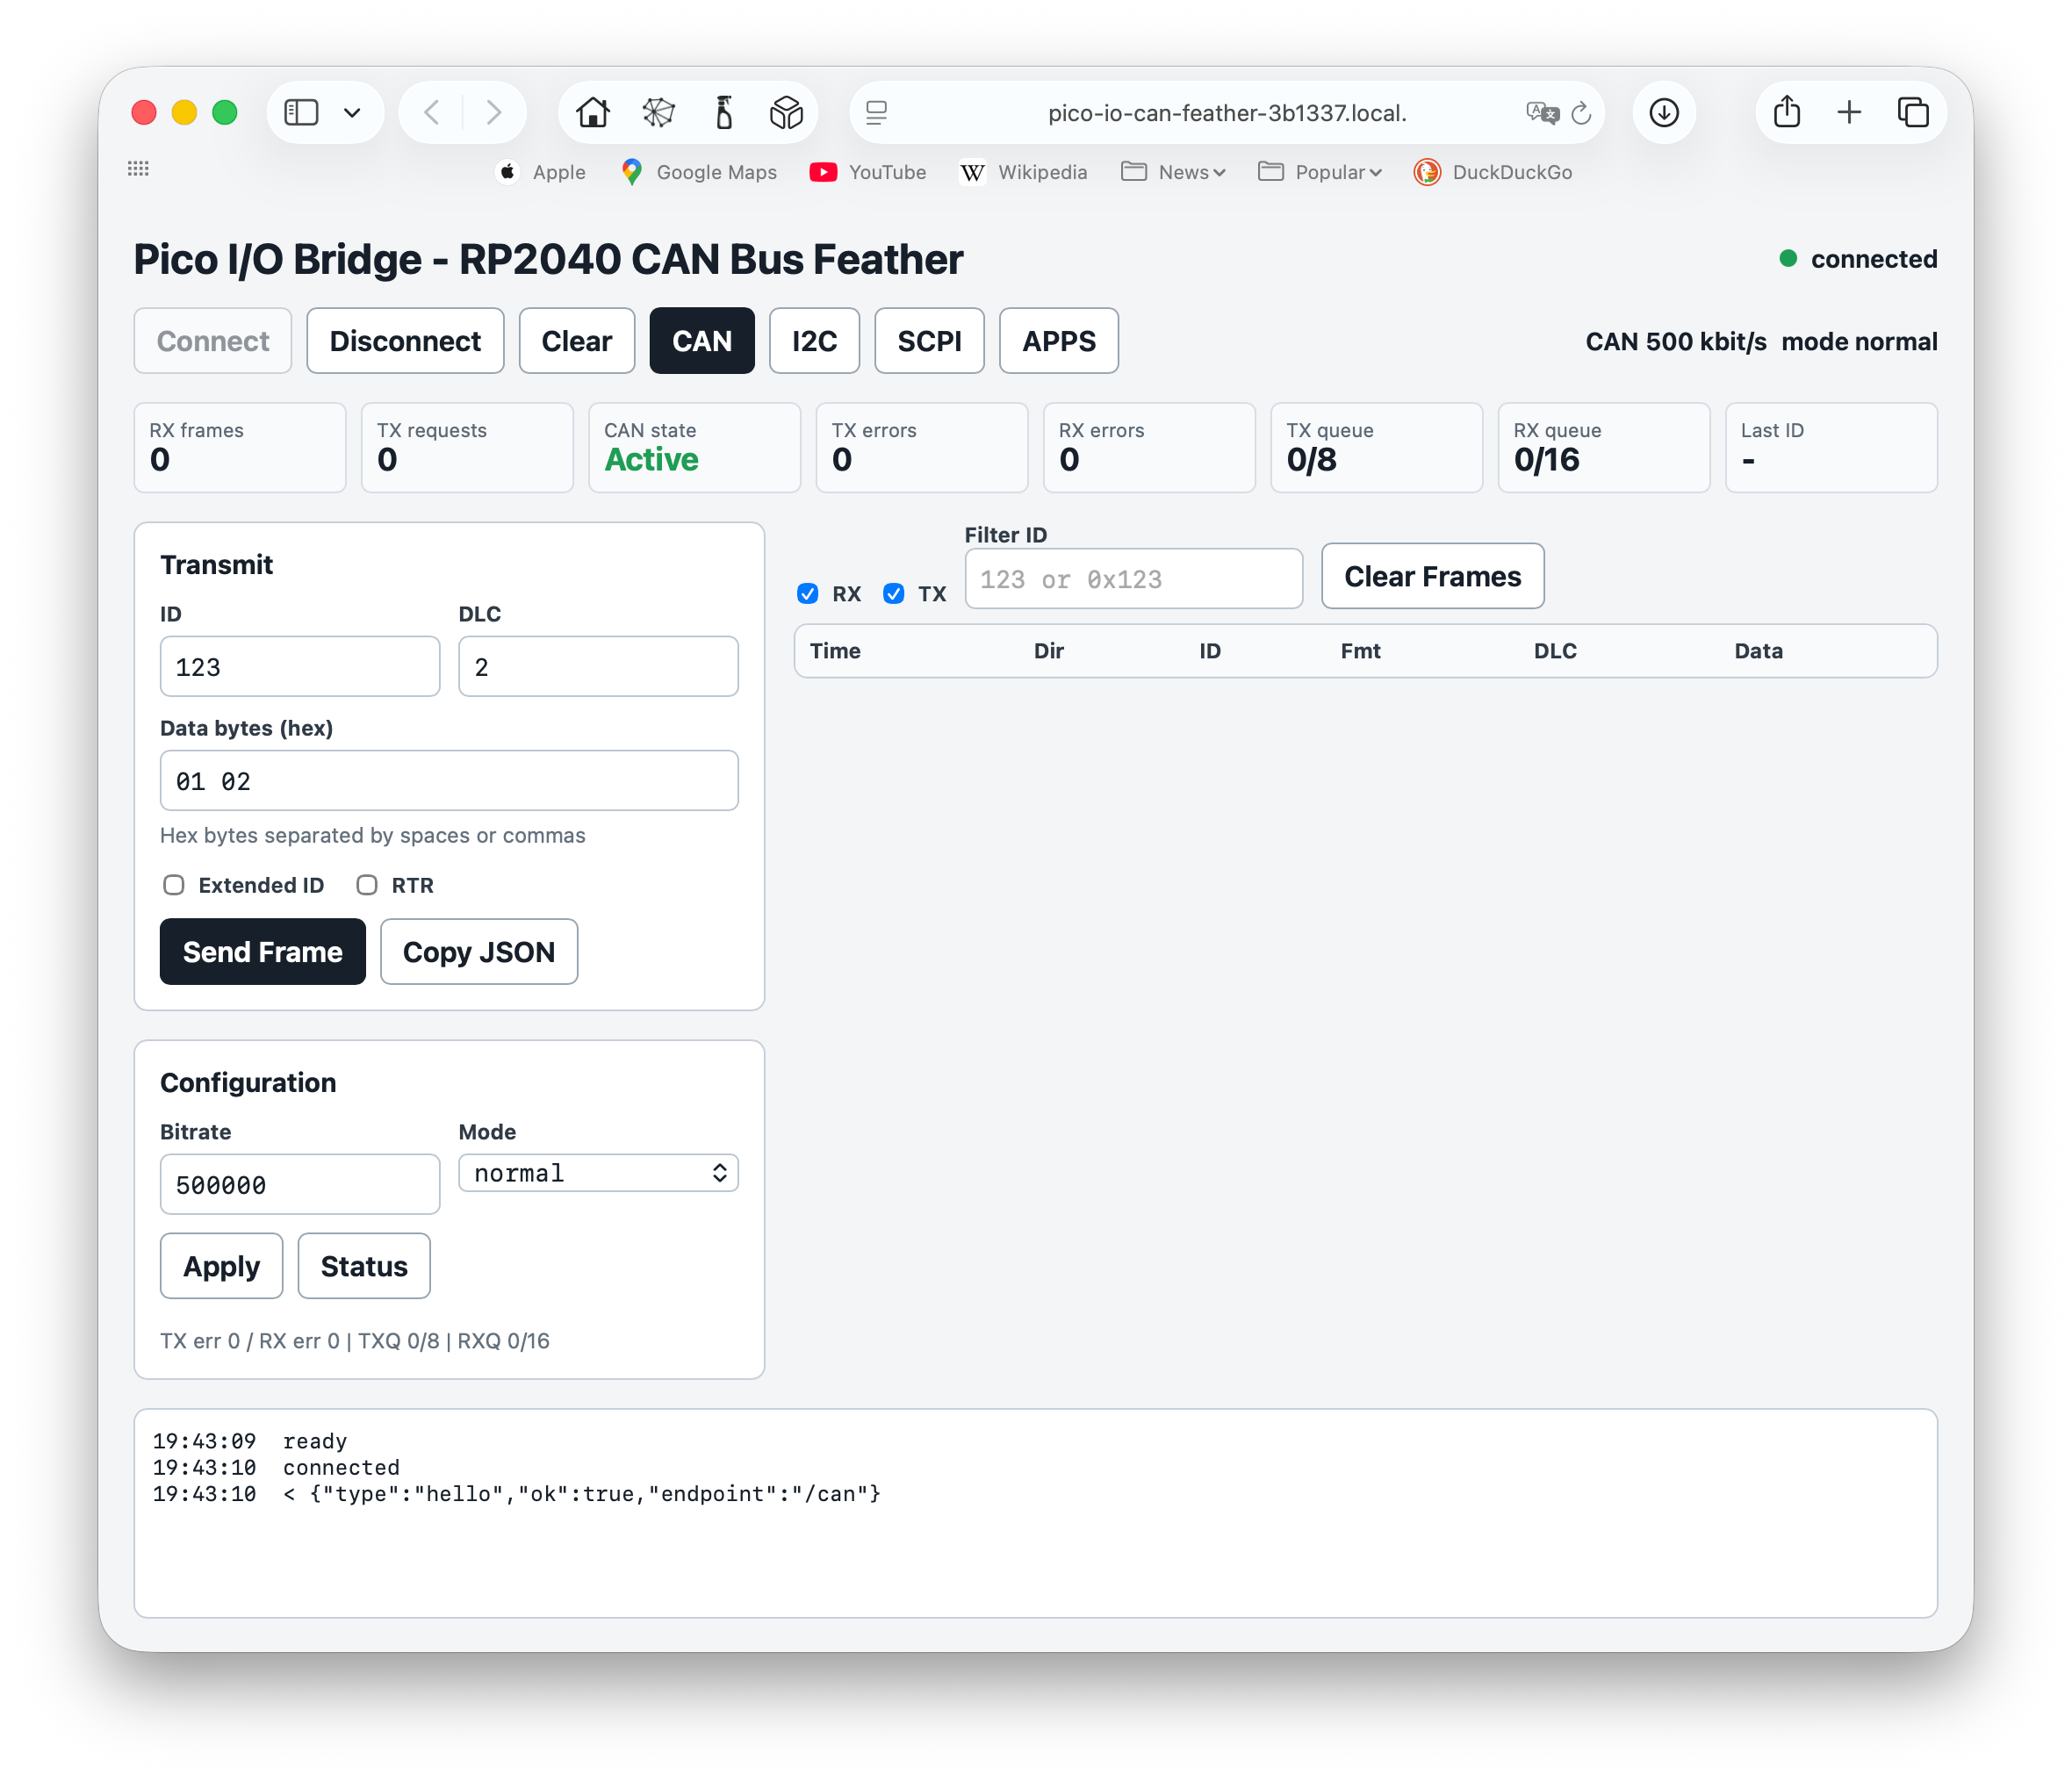Click the web-shaped extension icon
Viewport: 2072px width, 1782px height.
click(658, 112)
